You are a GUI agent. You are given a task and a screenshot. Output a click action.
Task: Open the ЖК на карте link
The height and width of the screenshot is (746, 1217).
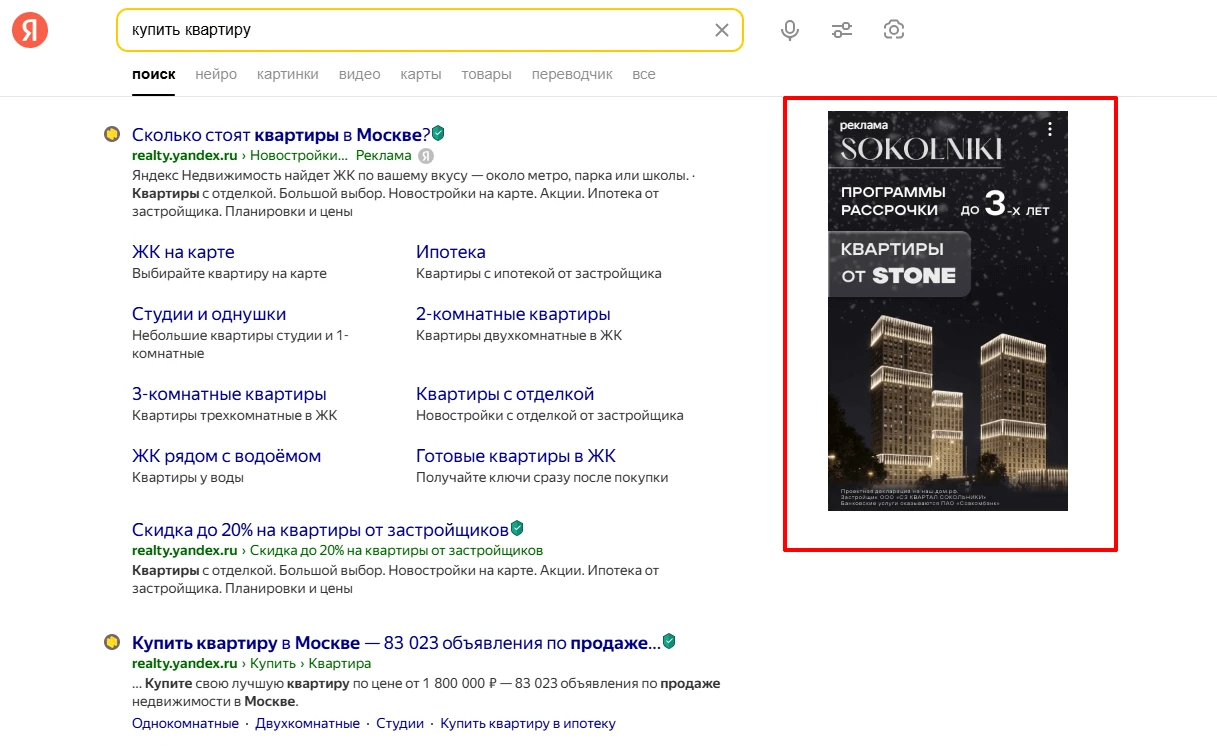183,252
